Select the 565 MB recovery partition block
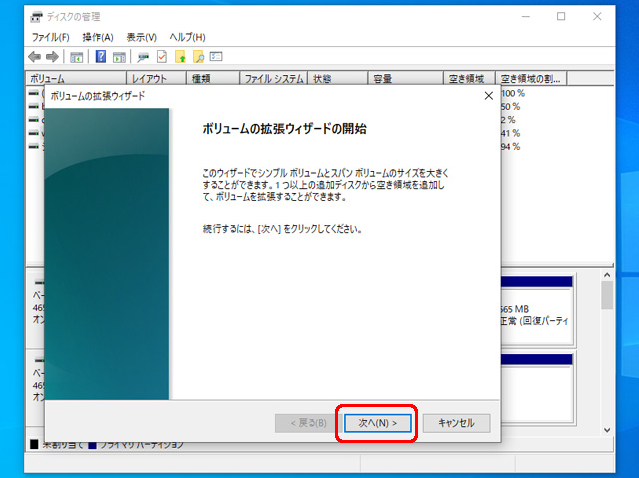The height and width of the screenshot is (478, 639). 537,311
